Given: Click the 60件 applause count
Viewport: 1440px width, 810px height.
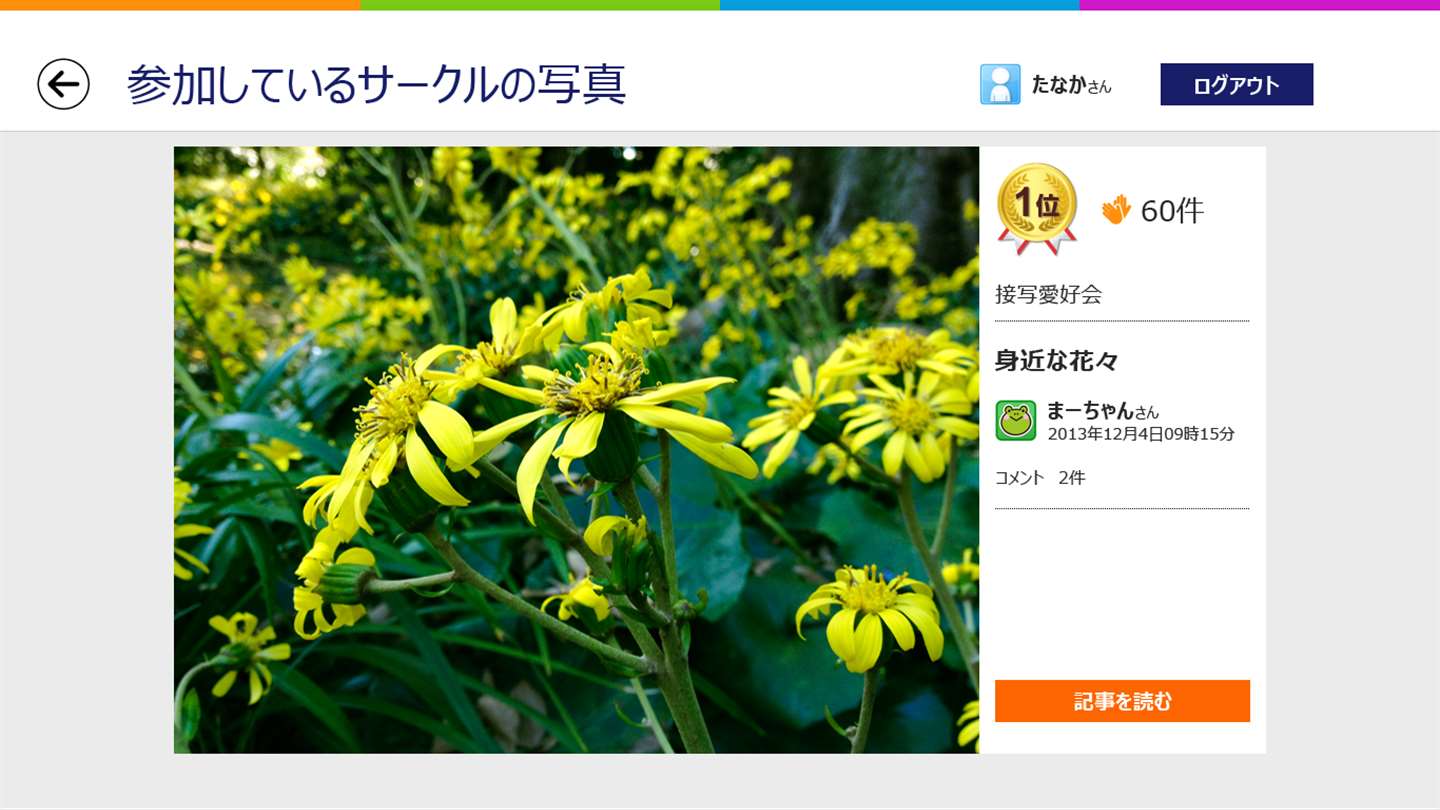Looking at the screenshot, I should coord(1172,210).
